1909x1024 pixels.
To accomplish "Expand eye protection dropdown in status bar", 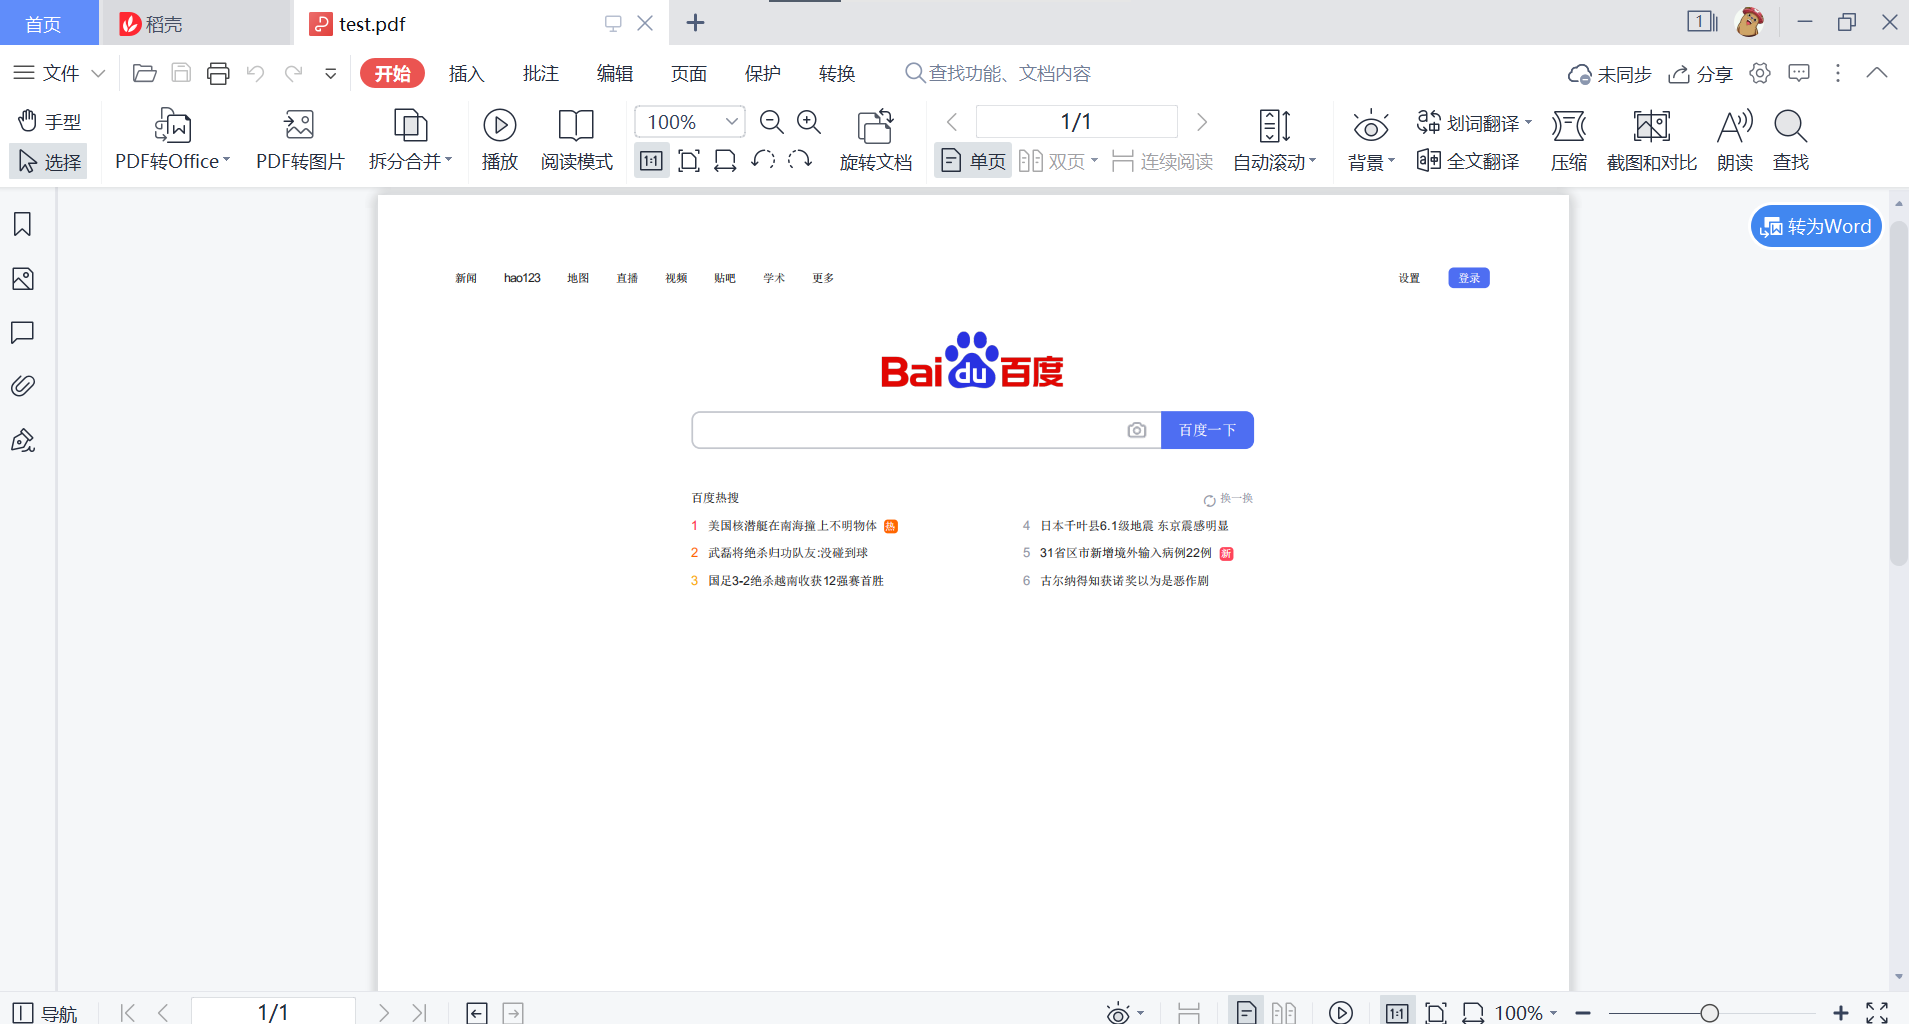I will (x=1141, y=1013).
